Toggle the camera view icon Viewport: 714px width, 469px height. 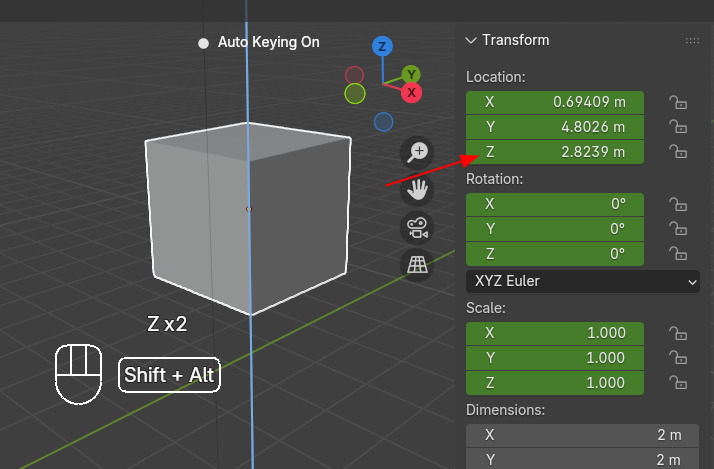(417, 228)
